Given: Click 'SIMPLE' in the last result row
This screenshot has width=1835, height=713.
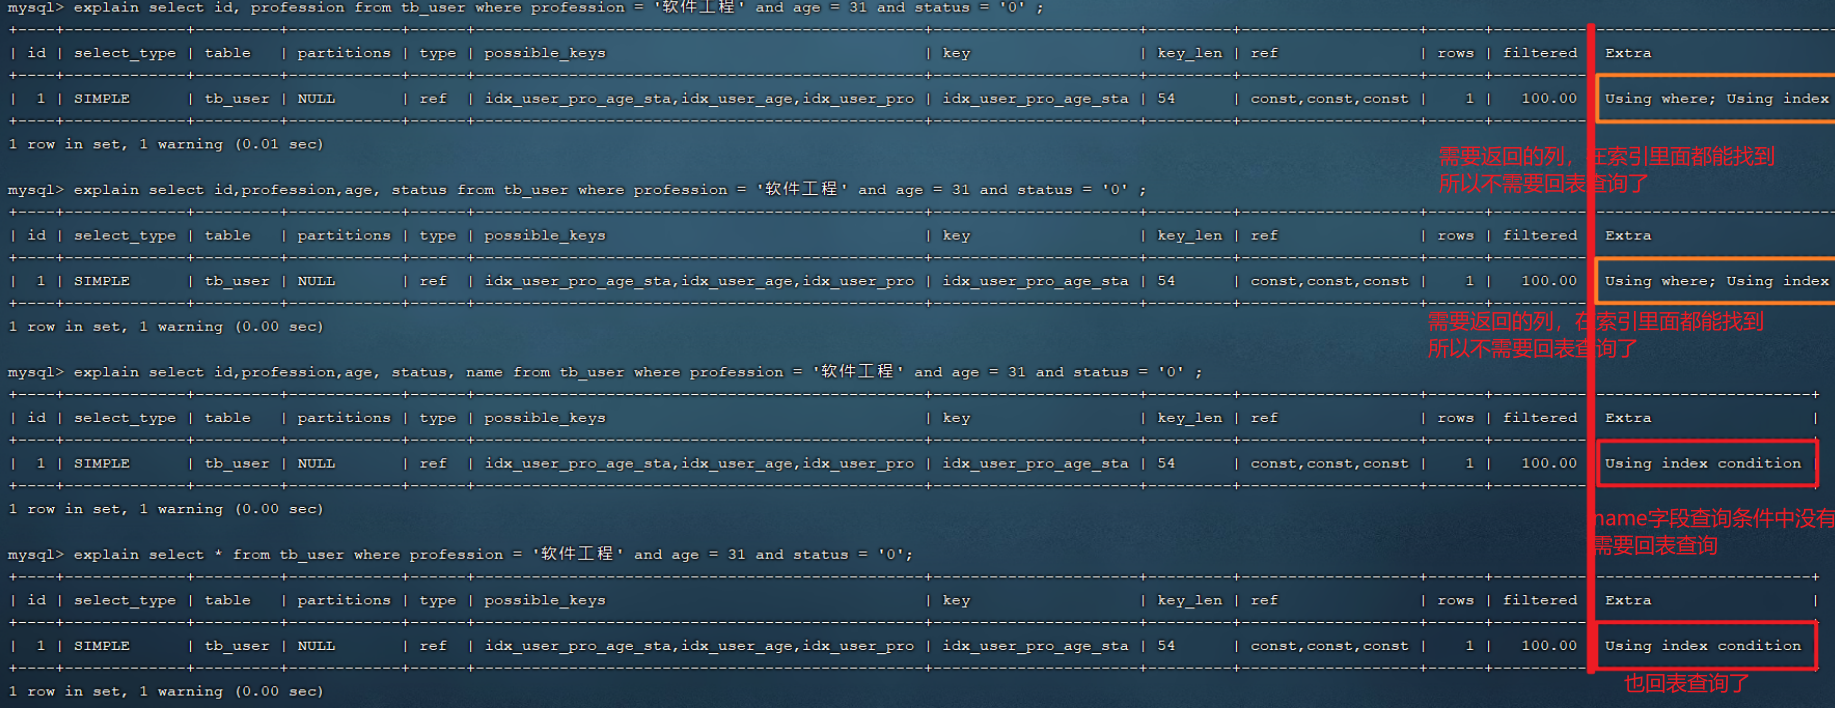Looking at the screenshot, I should tap(101, 646).
